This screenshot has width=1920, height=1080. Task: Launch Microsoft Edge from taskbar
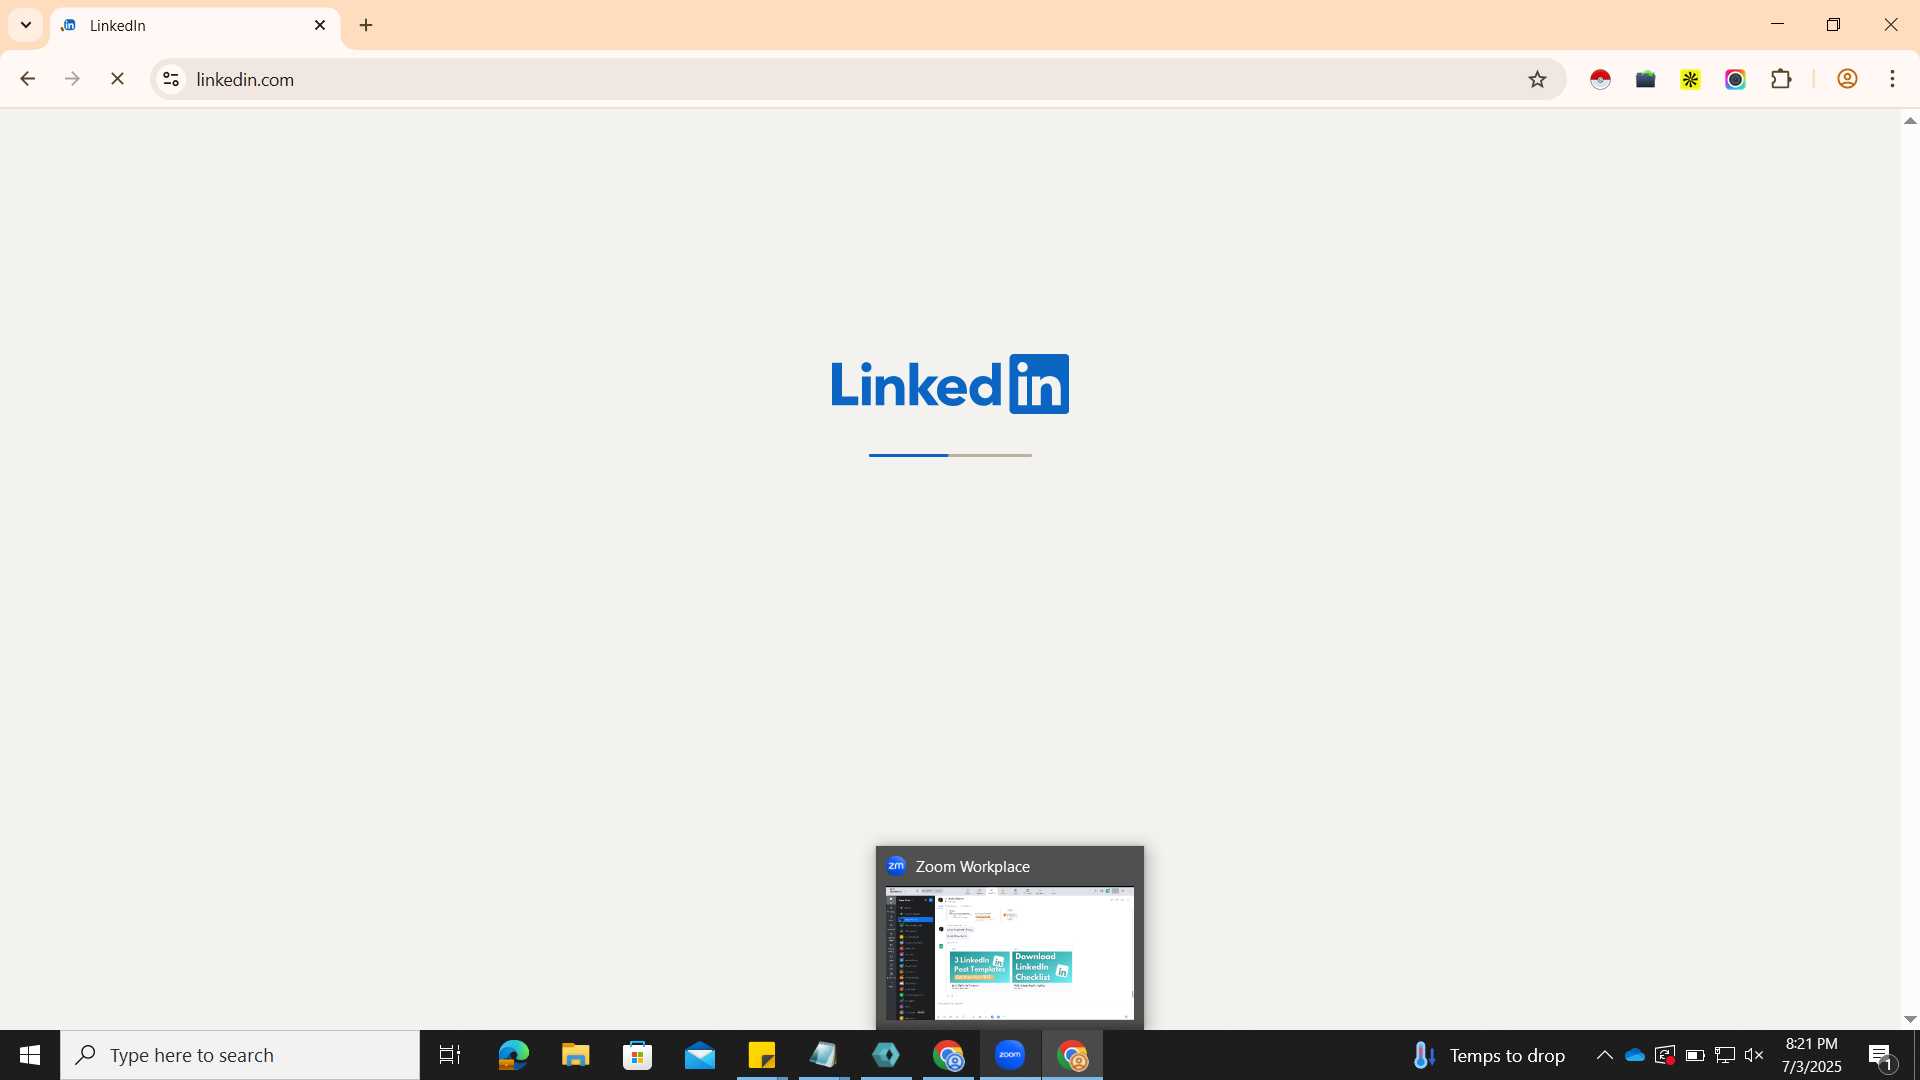click(x=513, y=1055)
